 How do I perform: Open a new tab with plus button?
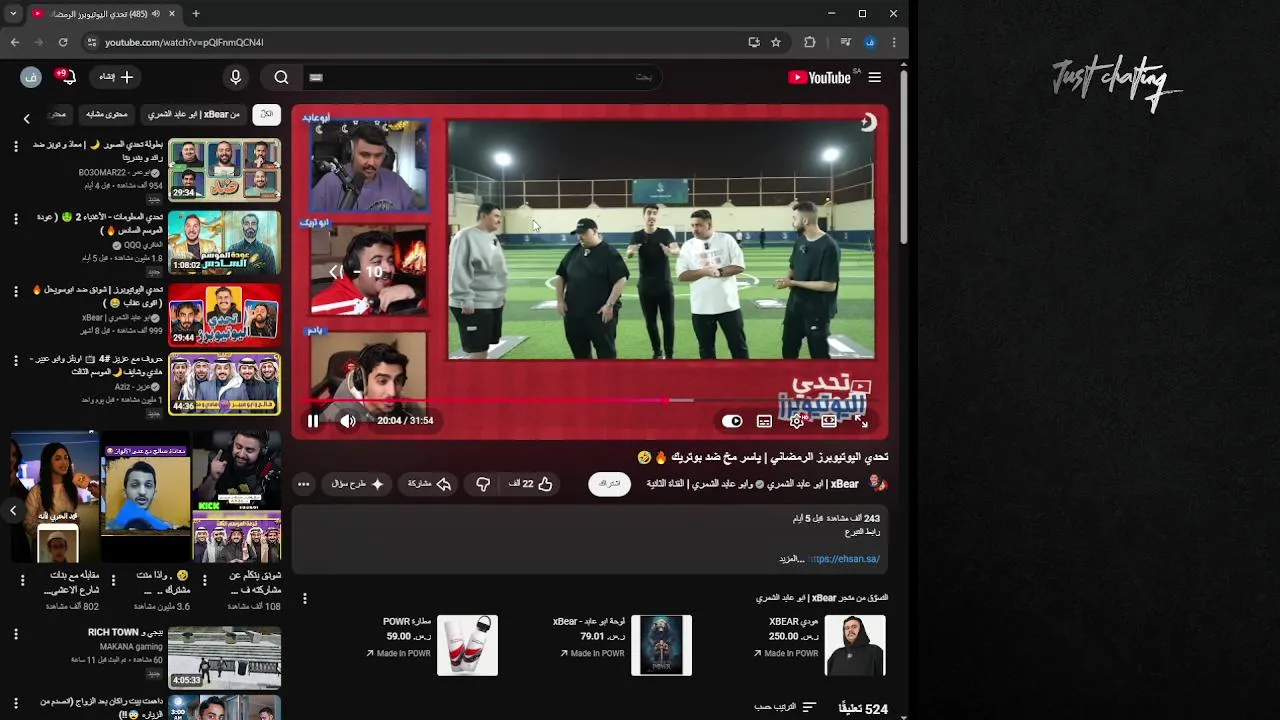point(196,14)
